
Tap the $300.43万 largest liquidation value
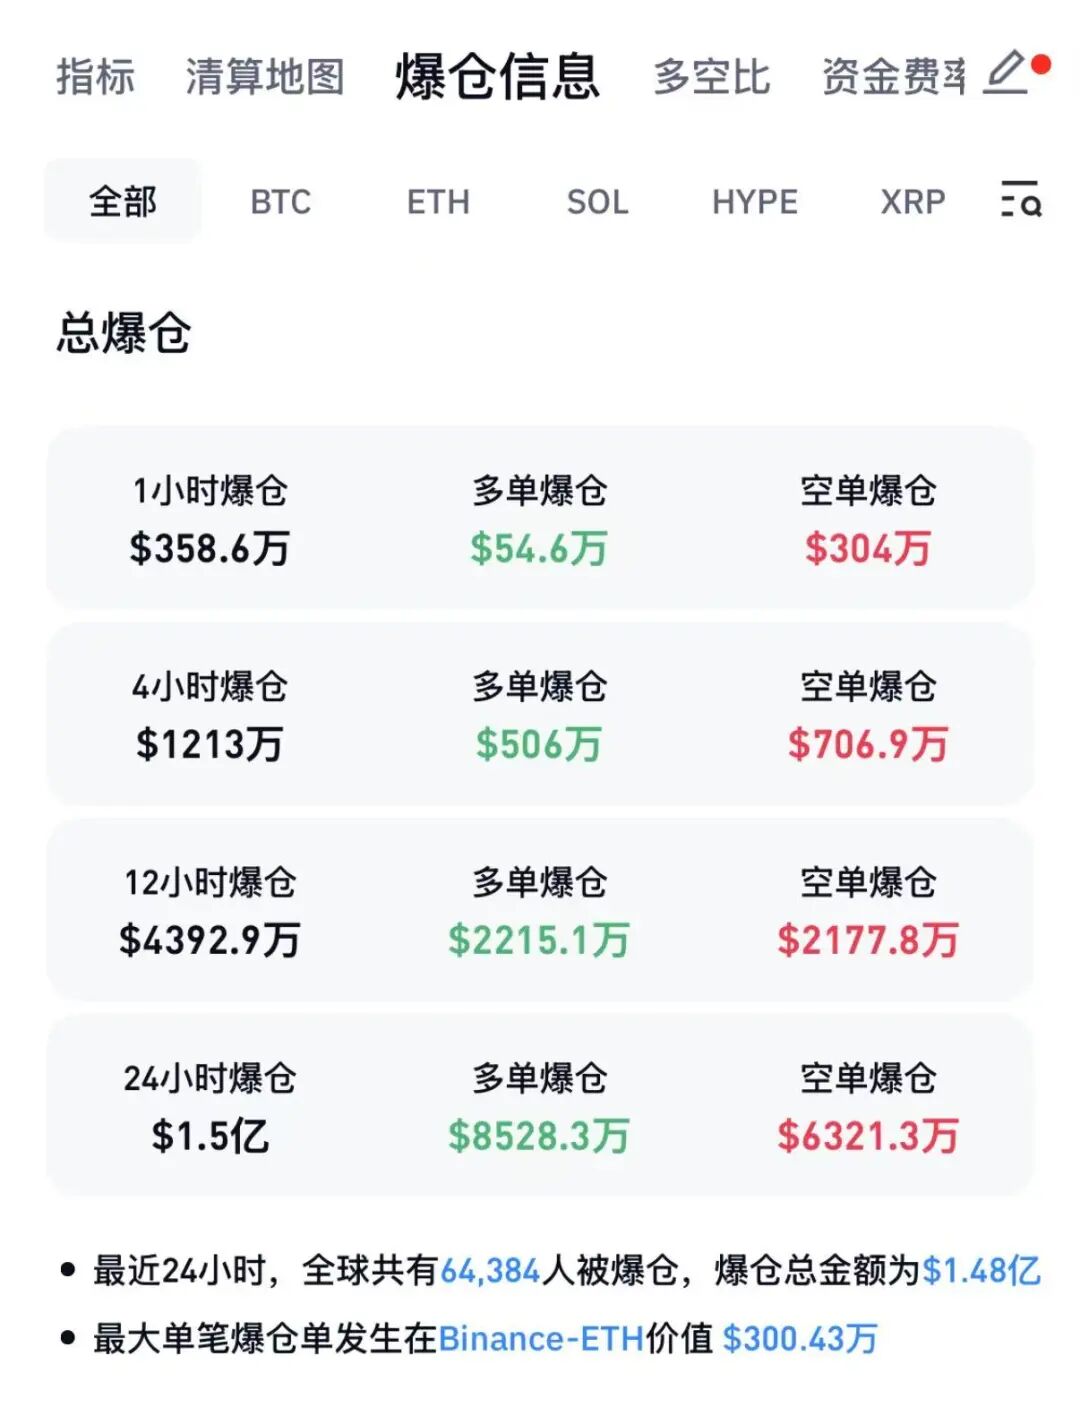click(x=800, y=1338)
